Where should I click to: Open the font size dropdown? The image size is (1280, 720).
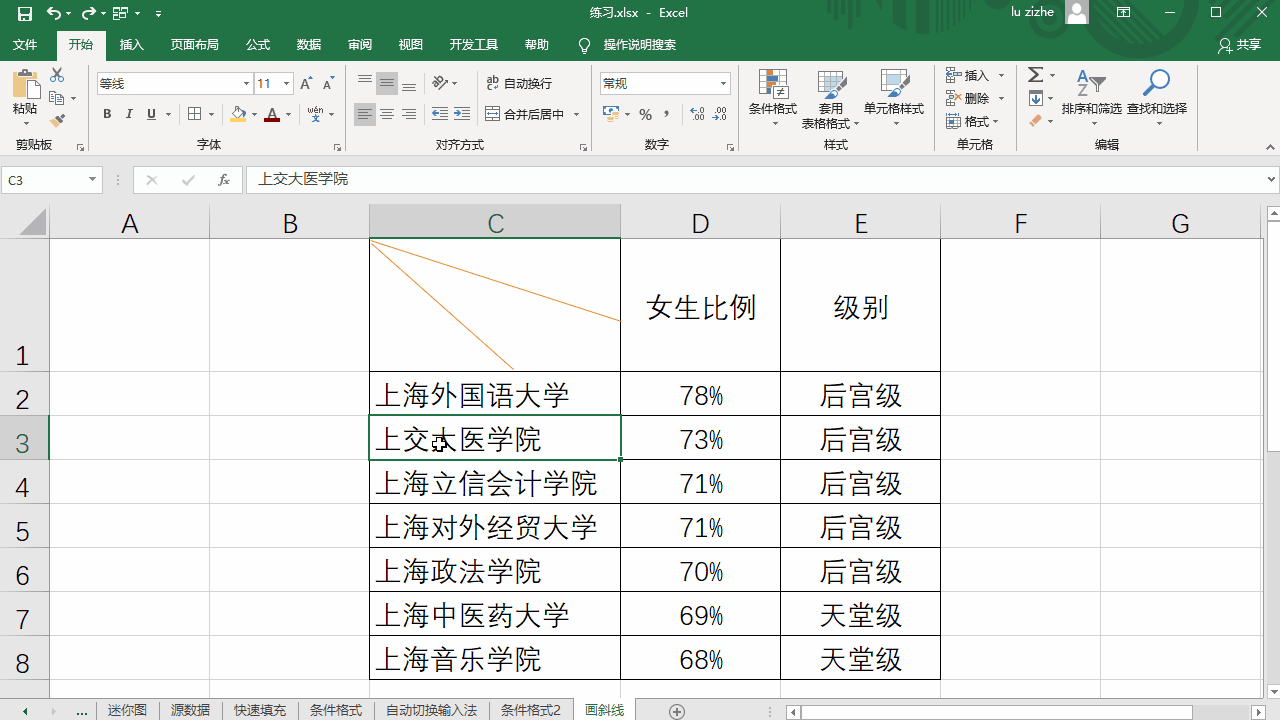click(x=287, y=84)
